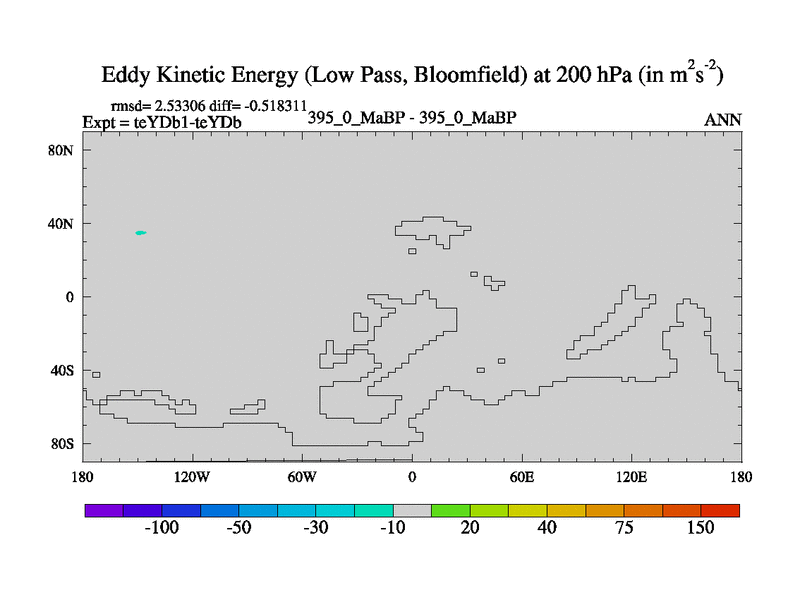
Task: Select the 120W longitude axis label
Action: [191, 476]
